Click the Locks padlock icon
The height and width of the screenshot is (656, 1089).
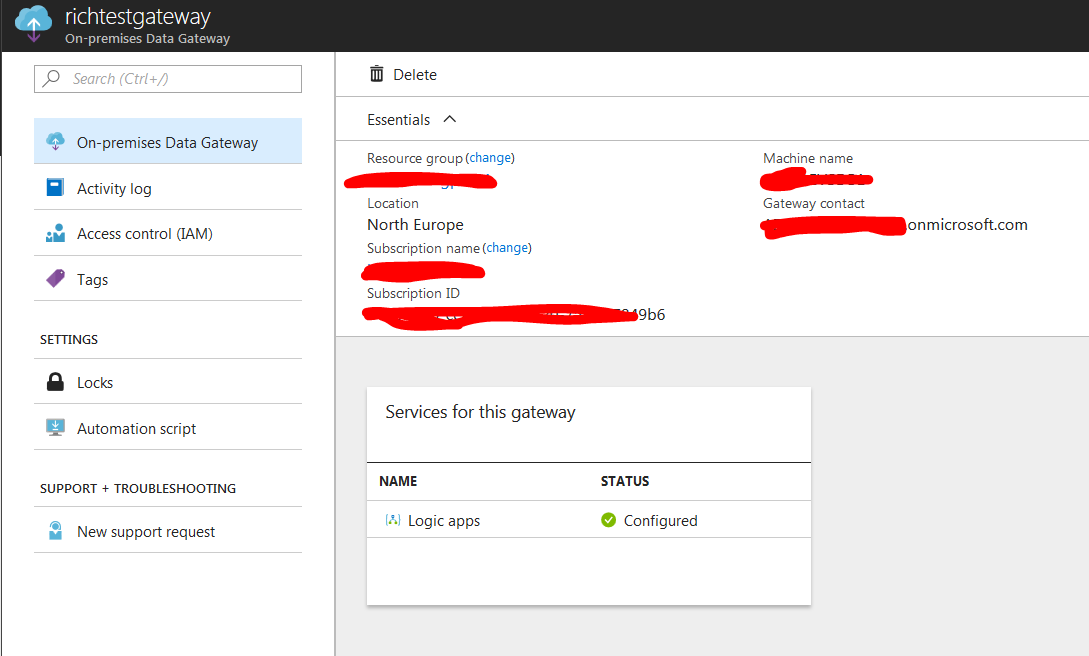pos(56,382)
